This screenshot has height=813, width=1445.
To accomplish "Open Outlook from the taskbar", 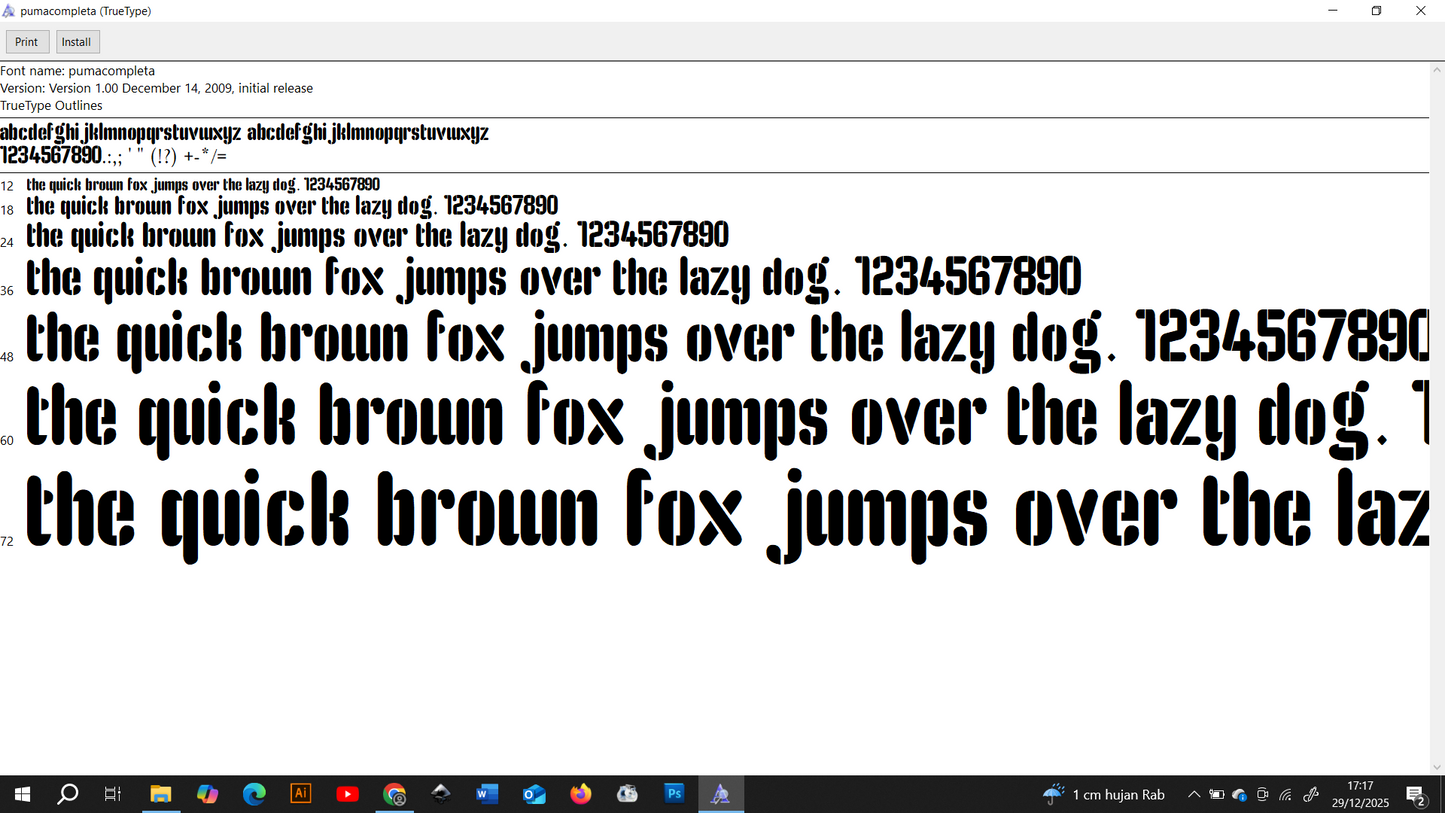I will pos(534,794).
